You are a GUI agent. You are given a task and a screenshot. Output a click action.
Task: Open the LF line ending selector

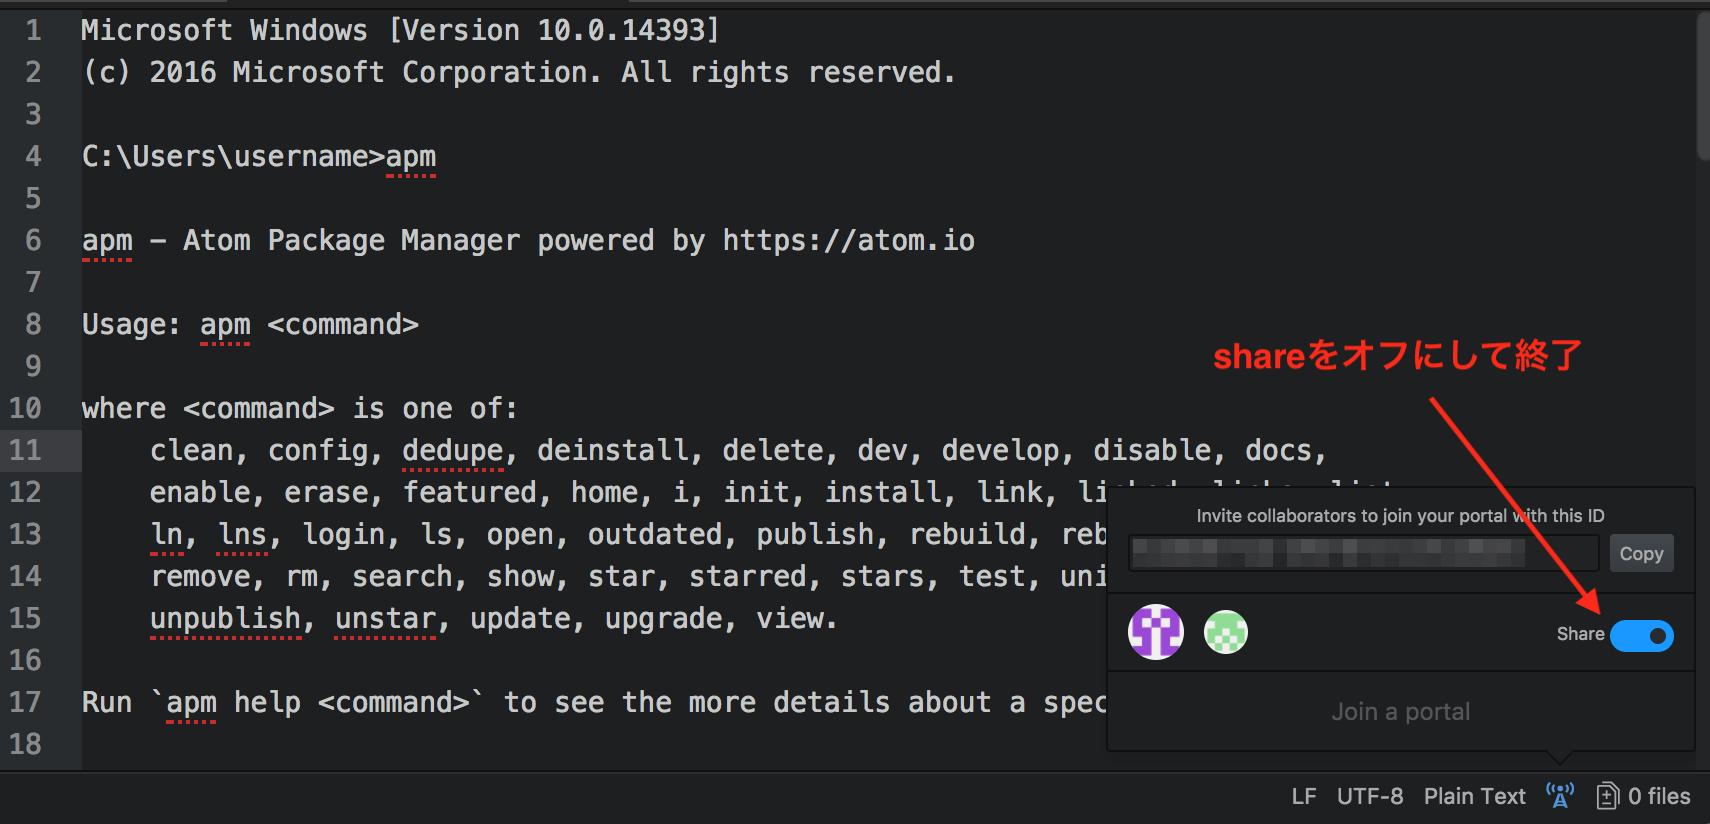(x=1303, y=796)
